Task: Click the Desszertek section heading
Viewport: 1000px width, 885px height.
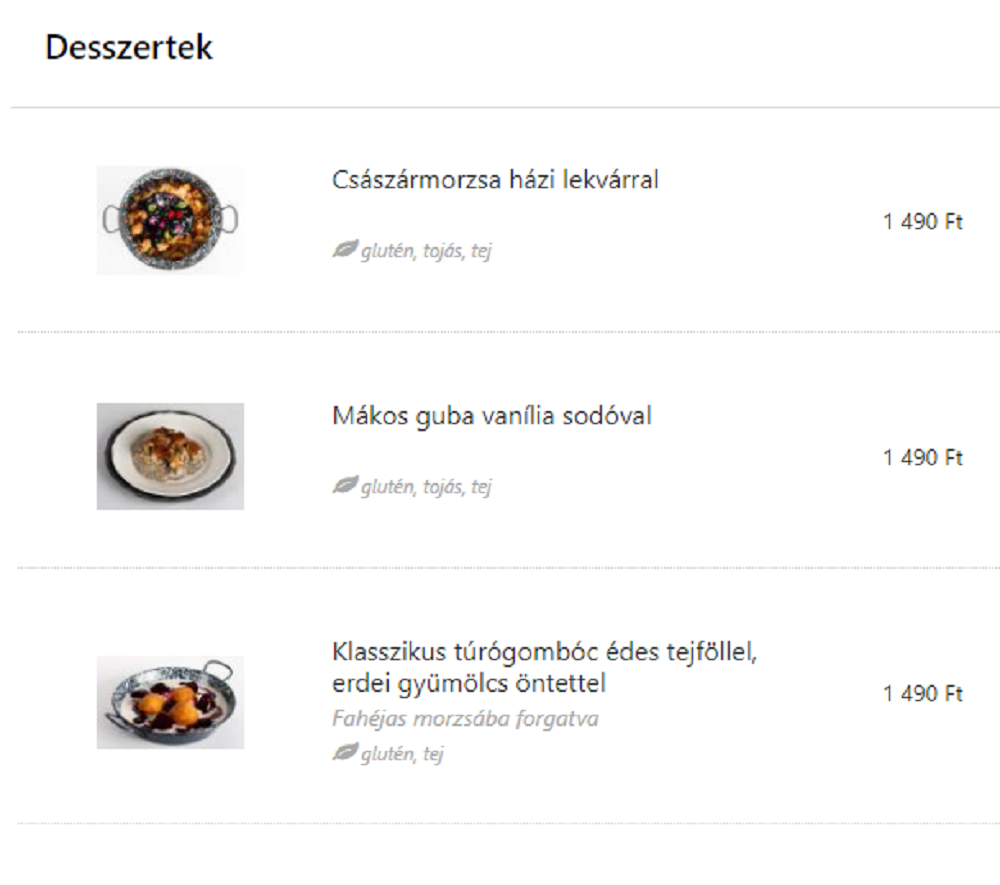Action: click(129, 47)
